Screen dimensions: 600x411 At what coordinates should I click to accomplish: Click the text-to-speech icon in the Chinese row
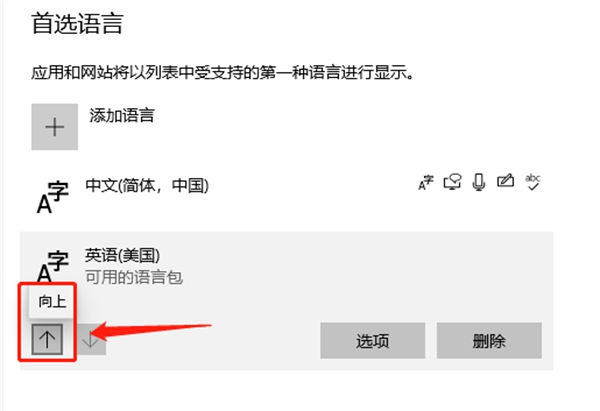452,182
